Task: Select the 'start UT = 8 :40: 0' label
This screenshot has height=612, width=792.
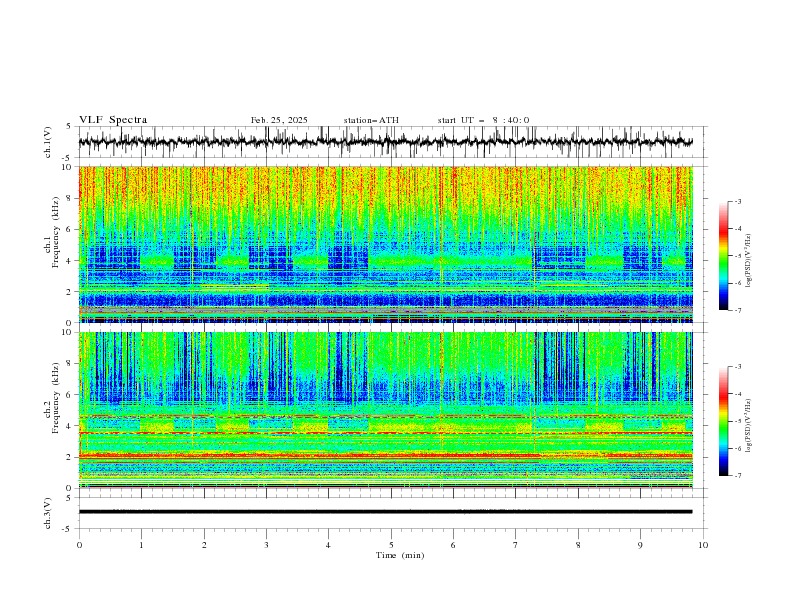Action: click(483, 120)
